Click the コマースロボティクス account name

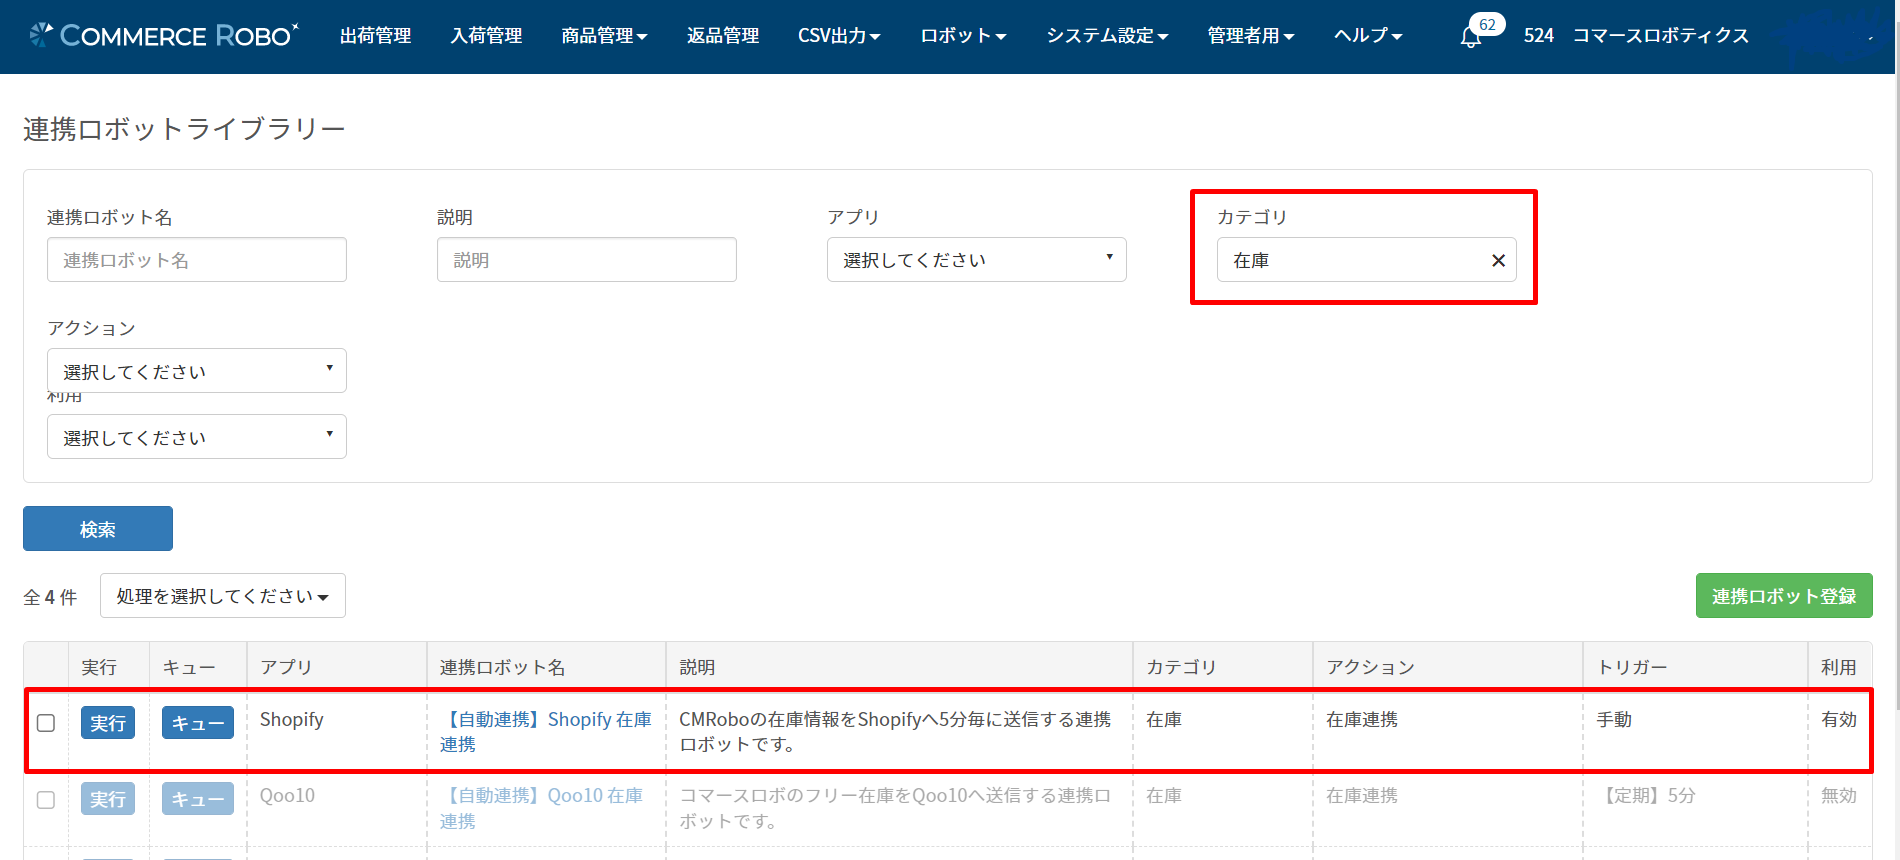click(x=1661, y=36)
